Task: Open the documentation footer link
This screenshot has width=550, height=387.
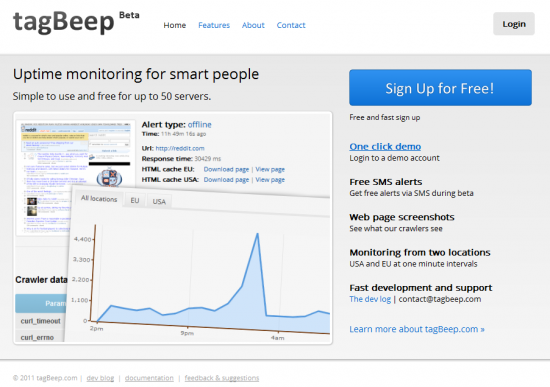Action: [149, 378]
